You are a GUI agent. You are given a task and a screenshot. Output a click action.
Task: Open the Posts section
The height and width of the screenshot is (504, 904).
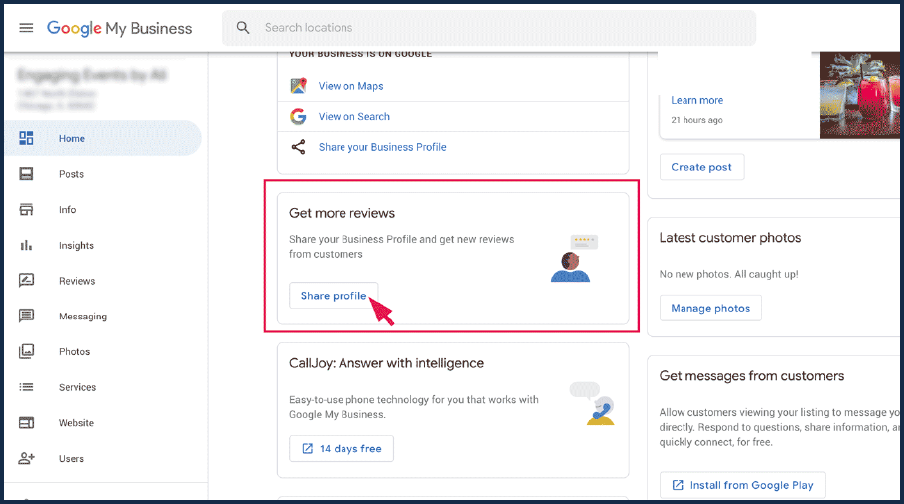coord(71,174)
